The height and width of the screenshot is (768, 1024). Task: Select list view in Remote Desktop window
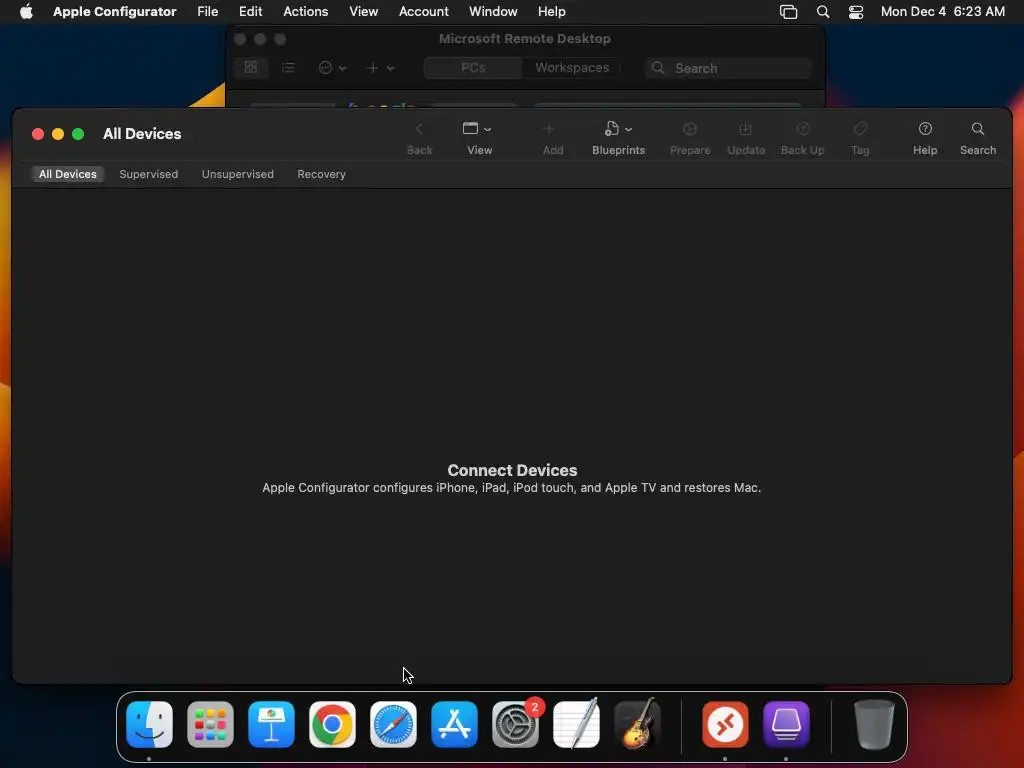288,67
